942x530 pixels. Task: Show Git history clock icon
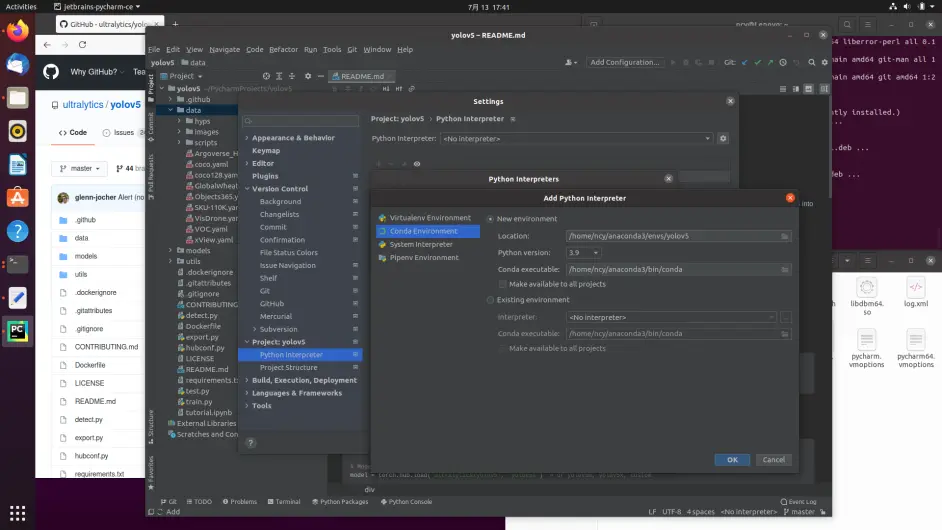[783, 62]
